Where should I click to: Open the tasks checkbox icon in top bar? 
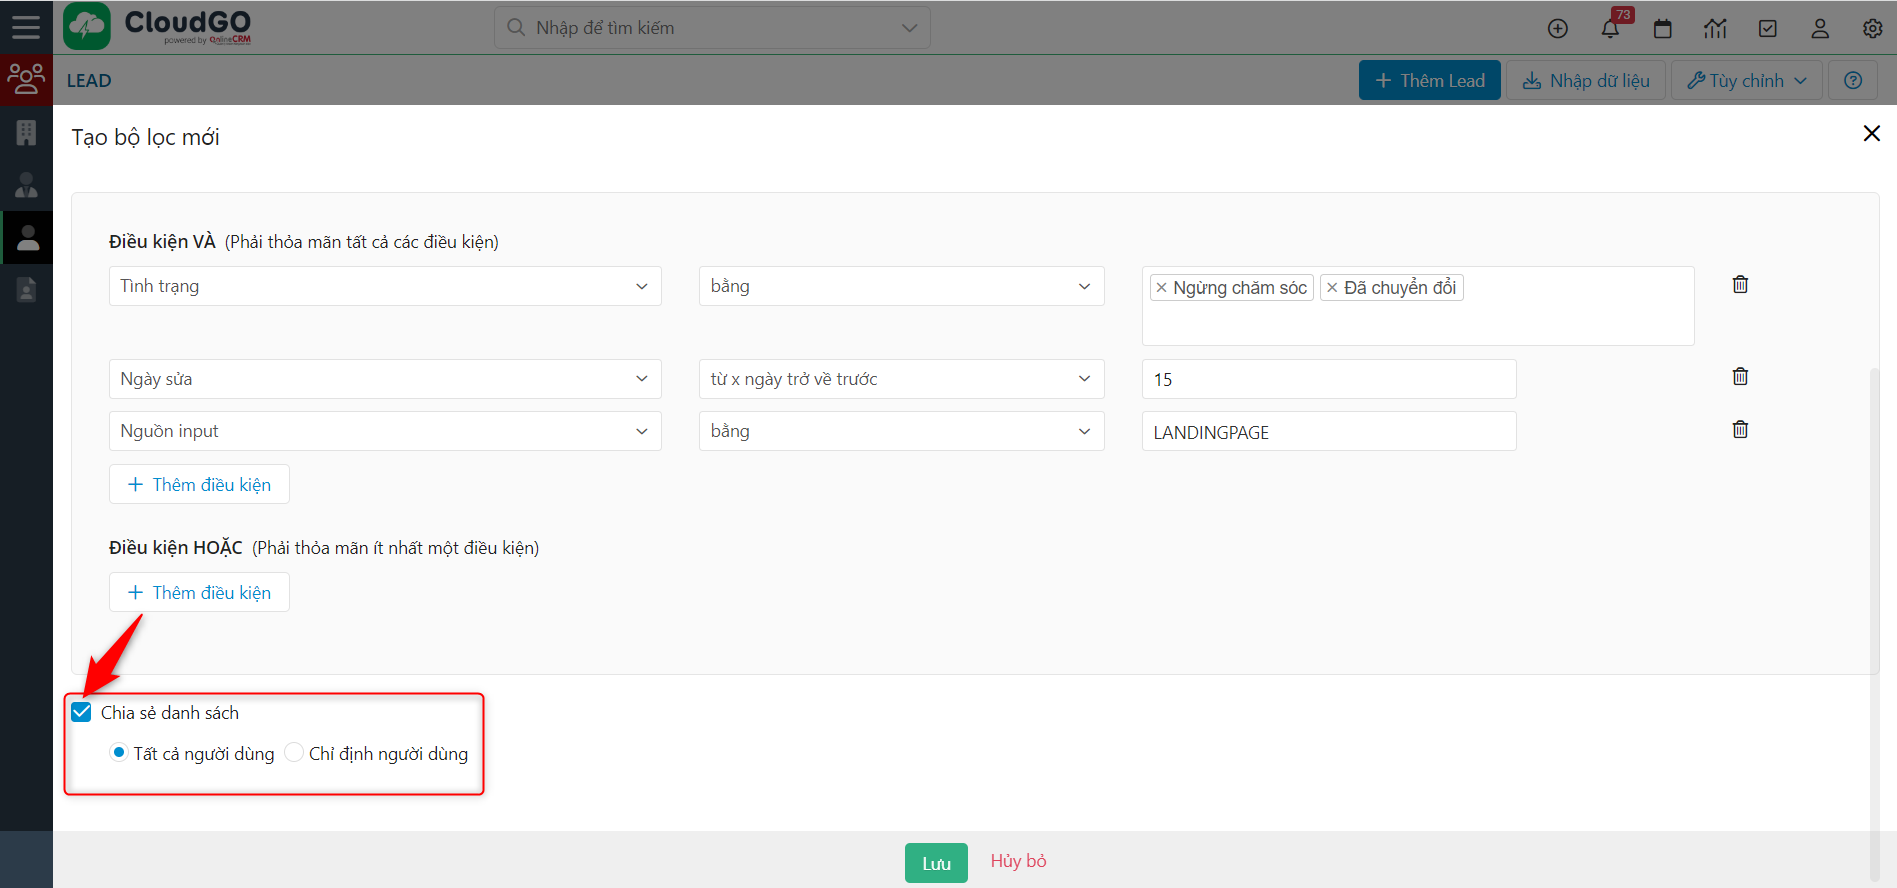(1768, 29)
